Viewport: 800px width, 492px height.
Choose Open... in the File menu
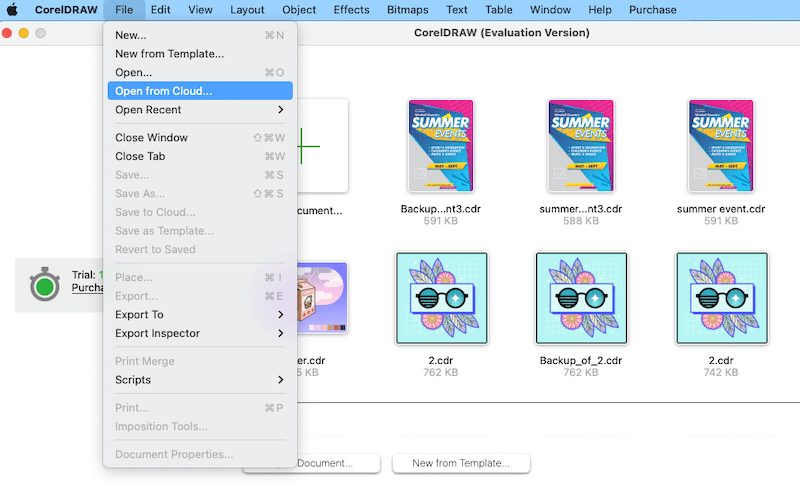(x=200, y=72)
